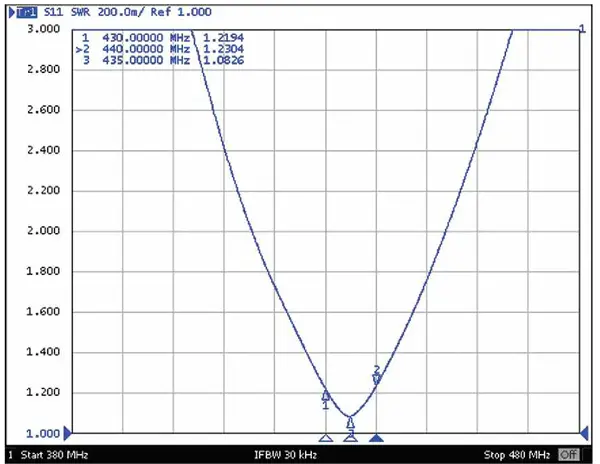The image size is (600, 464).
Task: Click right reference level arrow at 1.000
Action: [x=585, y=433]
